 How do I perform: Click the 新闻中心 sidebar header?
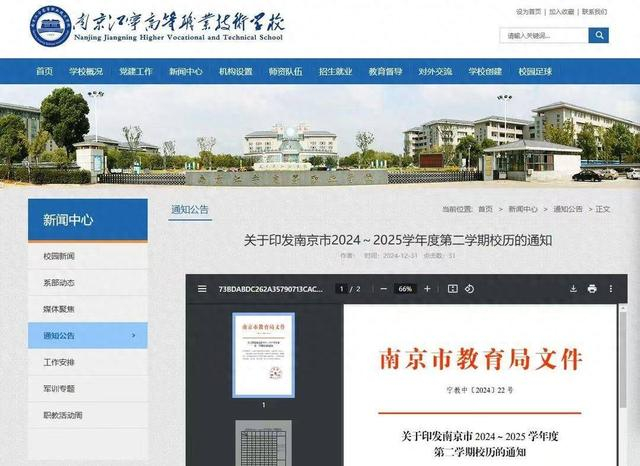click(88, 220)
